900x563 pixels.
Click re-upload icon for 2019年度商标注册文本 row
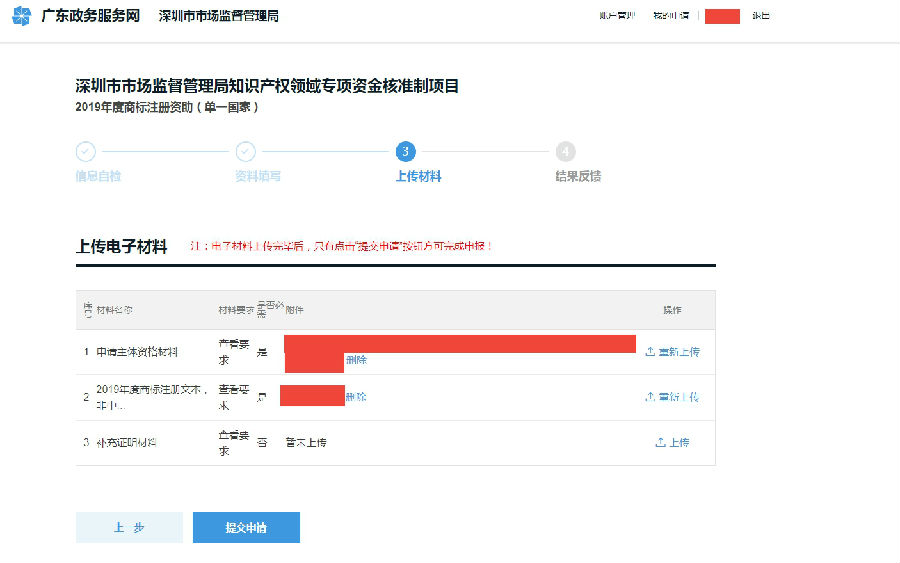[x=650, y=397]
